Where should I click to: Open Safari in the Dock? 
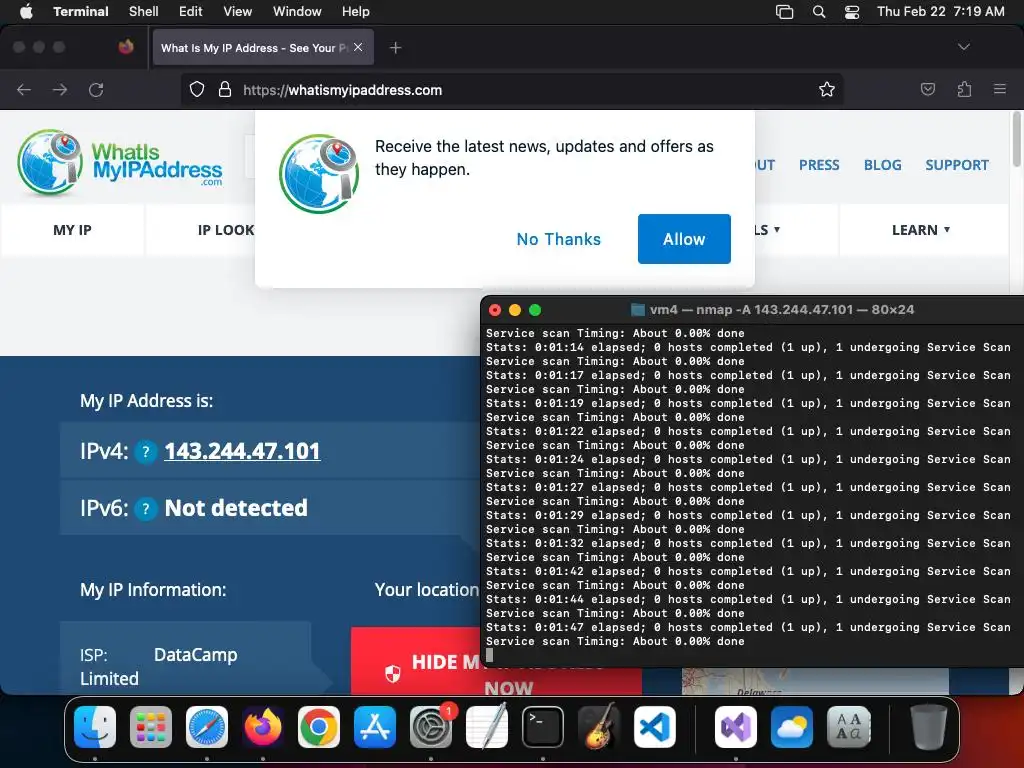coord(207,727)
